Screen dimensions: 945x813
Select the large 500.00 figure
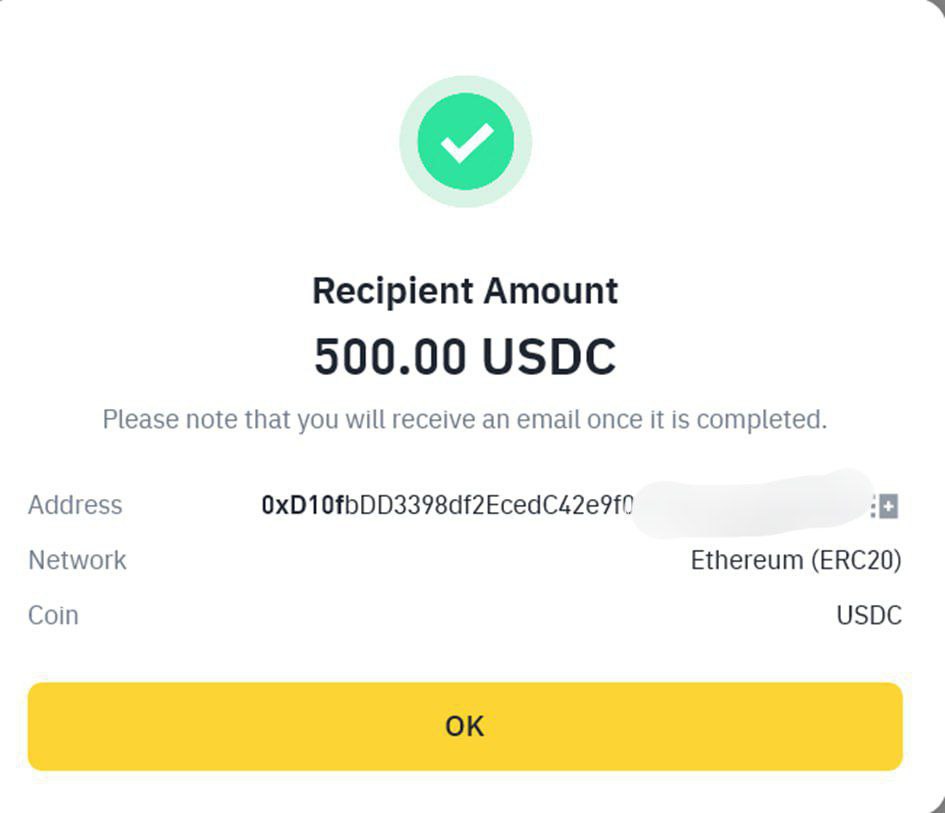390,356
